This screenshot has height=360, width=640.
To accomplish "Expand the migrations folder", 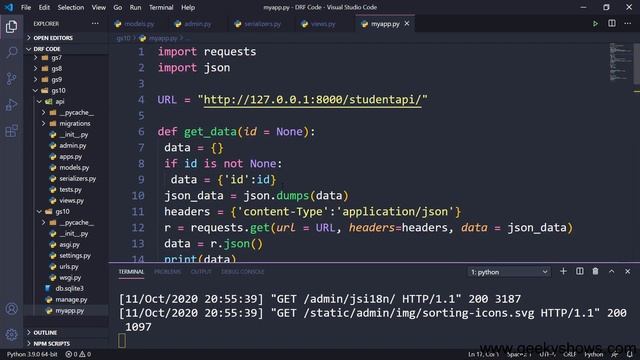I will click(75, 124).
